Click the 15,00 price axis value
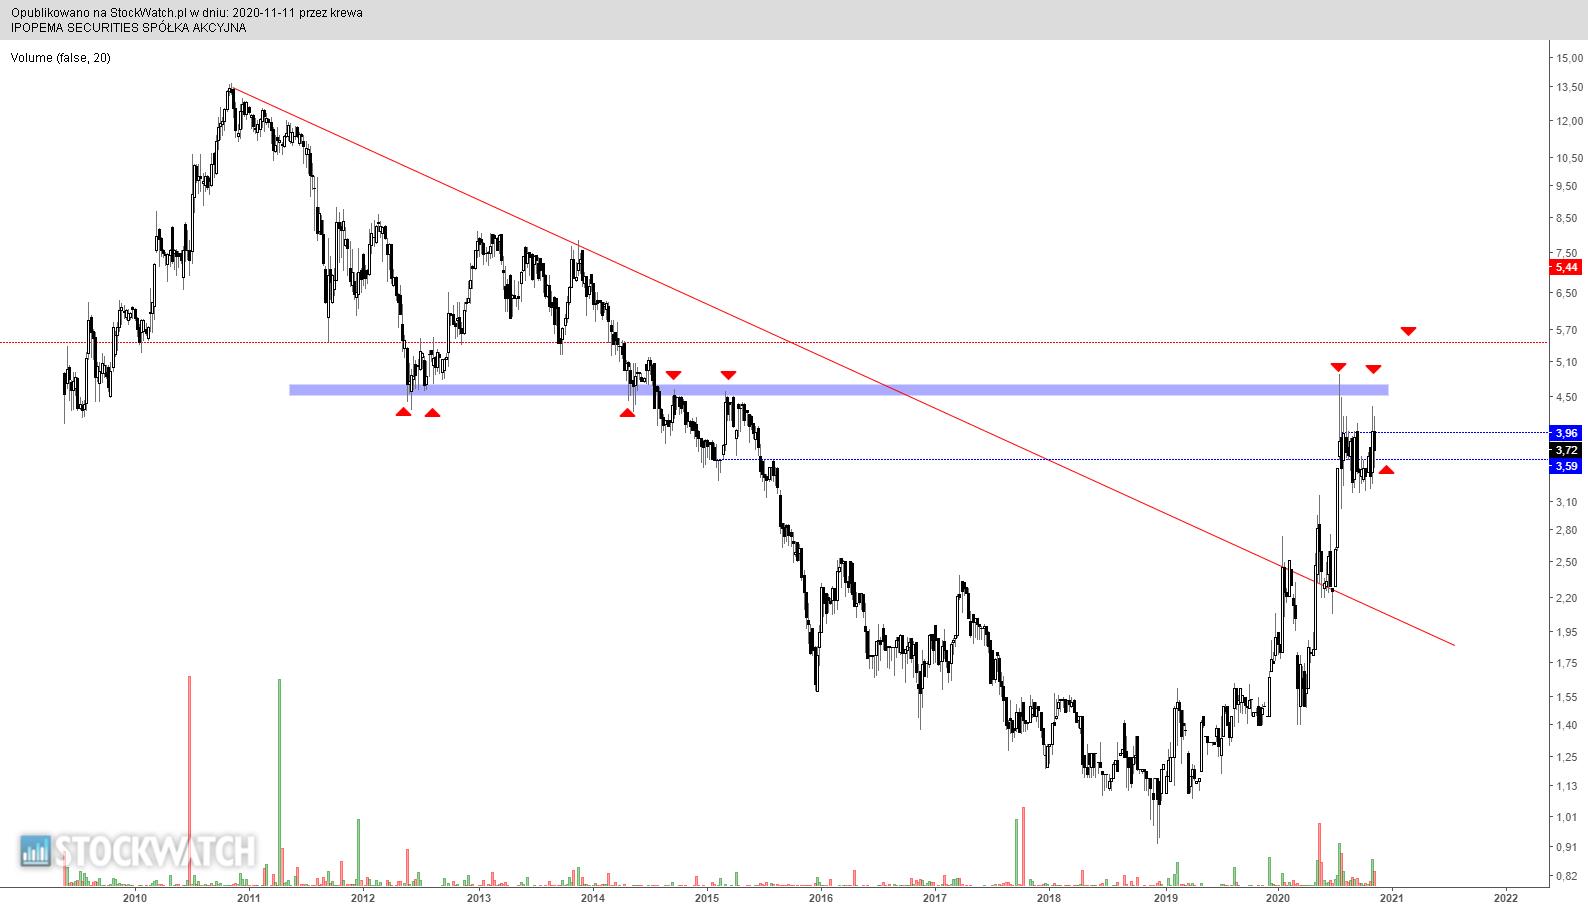 (x=1569, y=58)
